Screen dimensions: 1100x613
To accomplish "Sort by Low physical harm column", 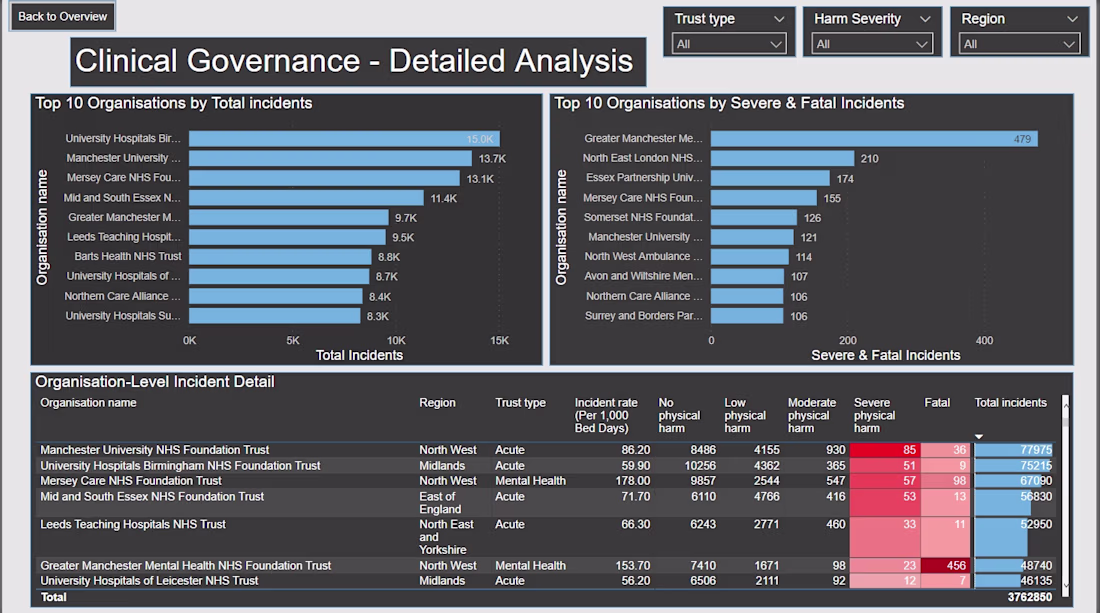I will 745,415.
